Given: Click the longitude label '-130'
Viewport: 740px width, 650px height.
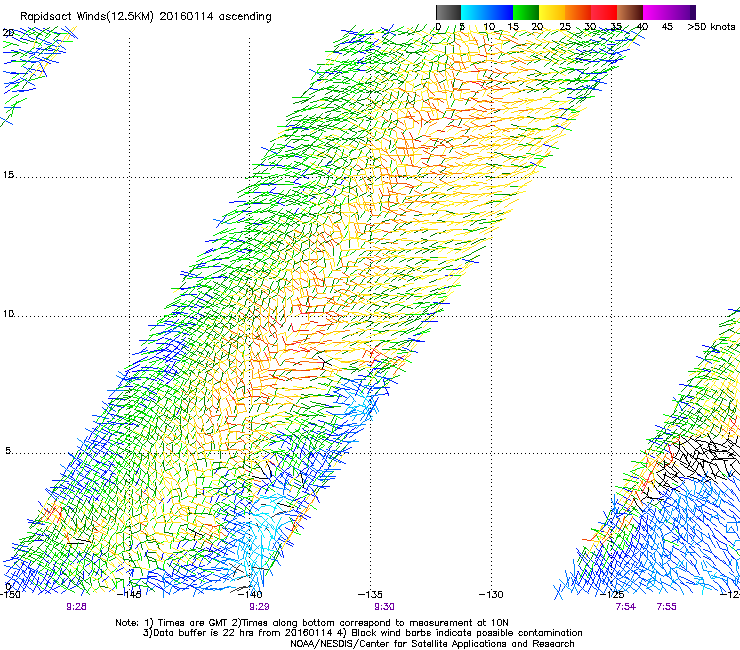Looking at the screenshot, I should pos(491,594).
